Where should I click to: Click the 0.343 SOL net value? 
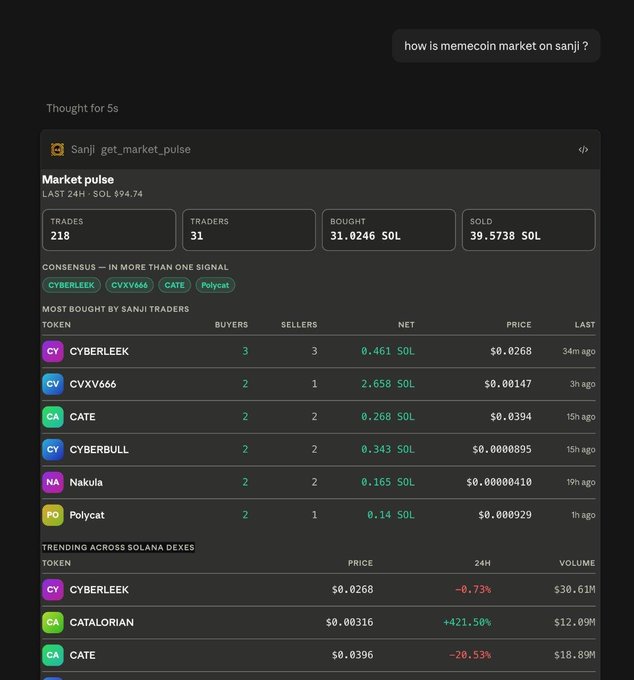click(x=388, y=449)
